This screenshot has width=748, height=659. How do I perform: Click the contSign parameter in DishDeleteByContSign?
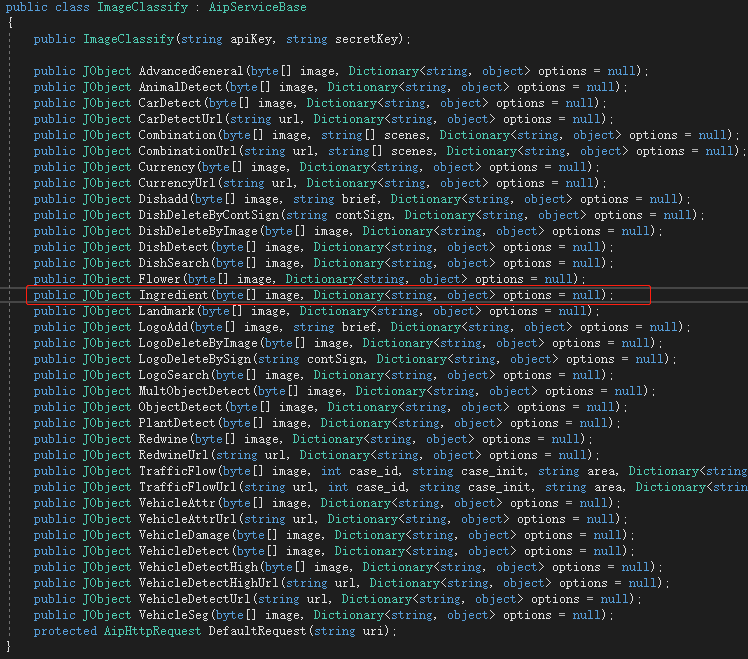(363, 215)
